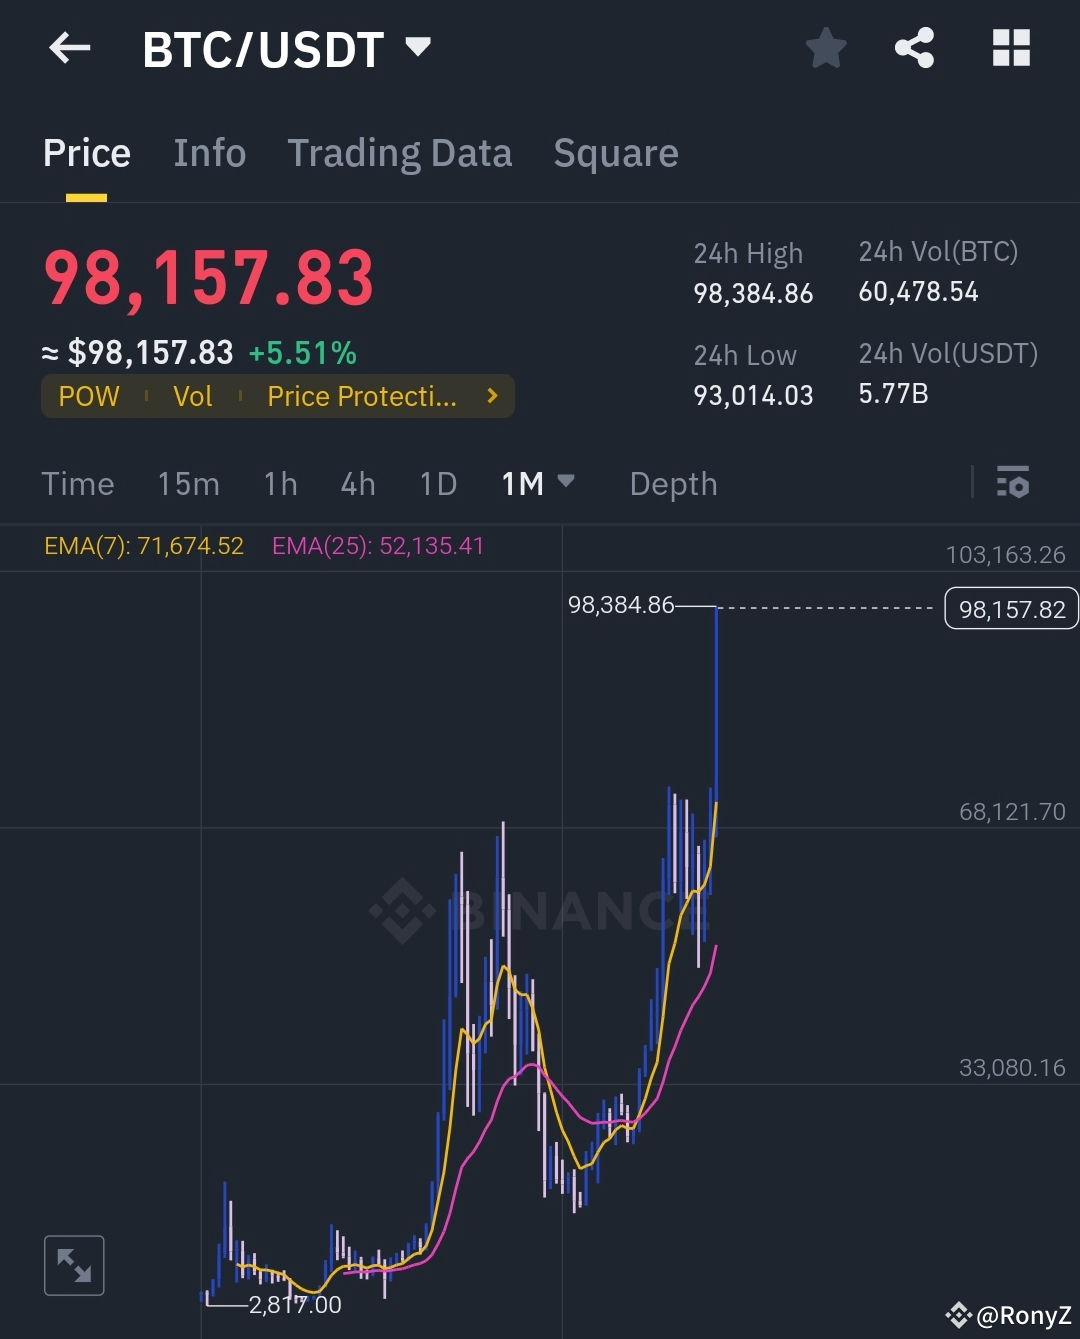Open the Depth view
Viewport: 1080px width, 1339px height.
[x=673, y=484]
